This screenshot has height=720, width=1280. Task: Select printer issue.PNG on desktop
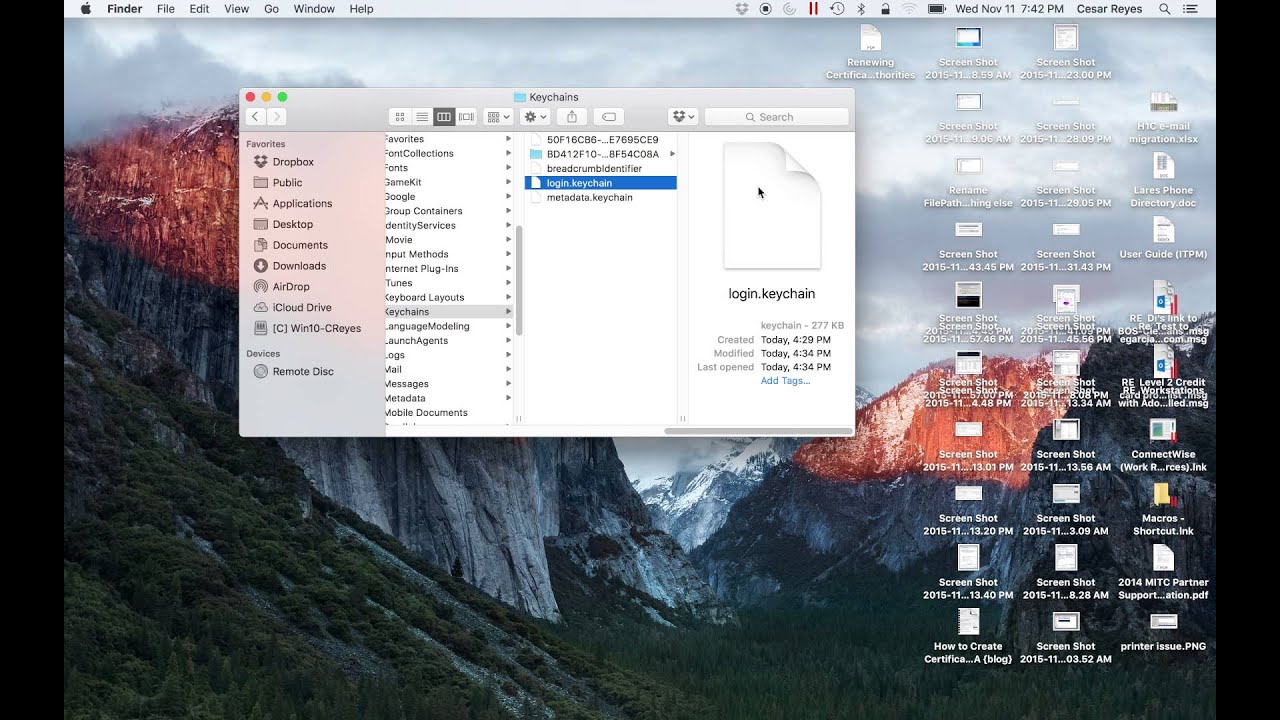pyautogui.click(x=1163, y=631)
